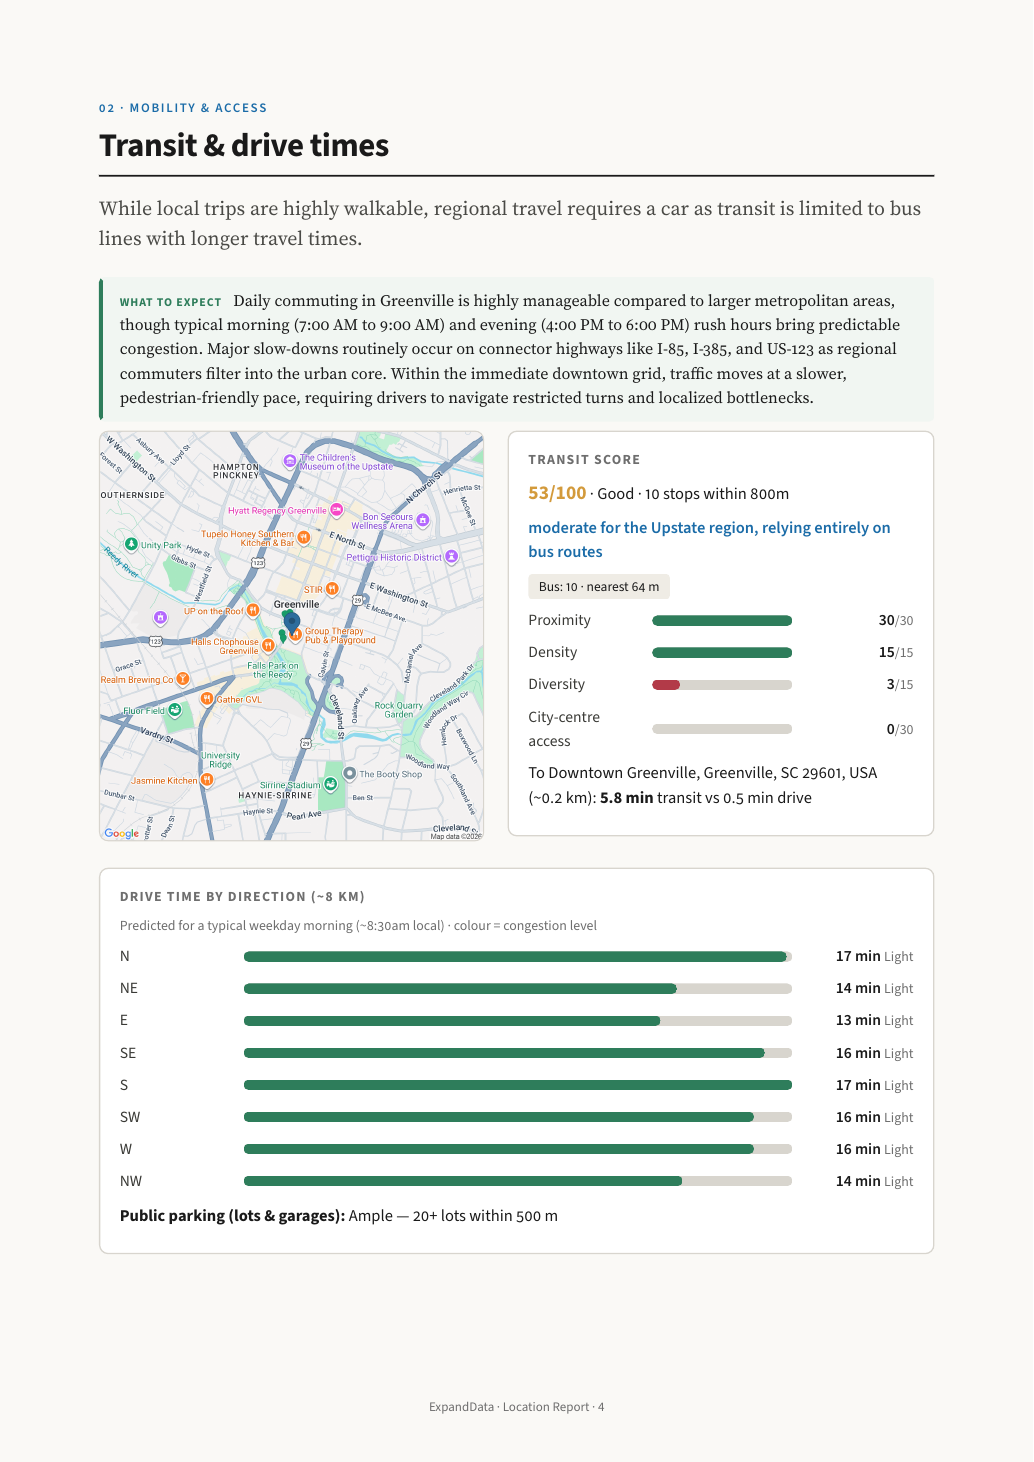Select the Group Therapy Pub marker
1034x1462 pixels.
coord(296,635)
